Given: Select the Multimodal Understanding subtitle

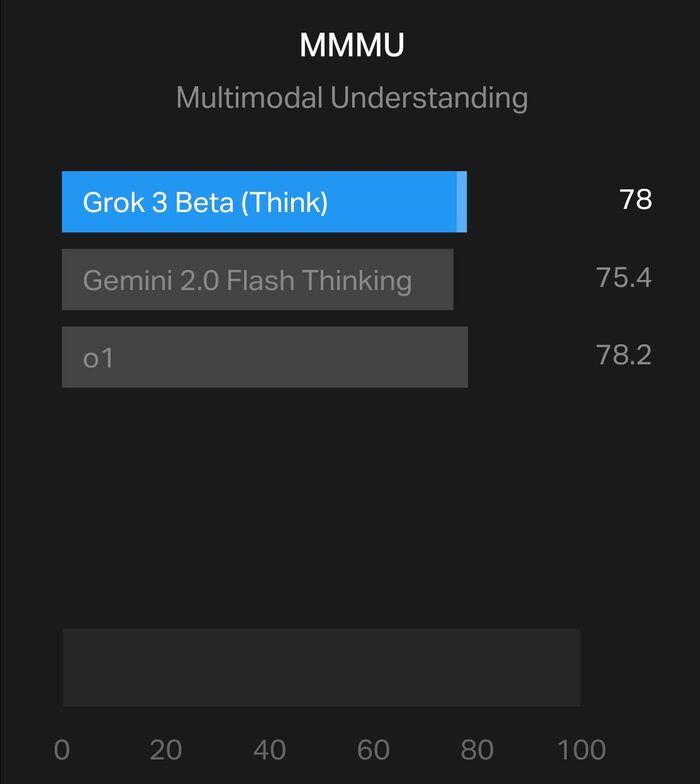Looking at the screenshot, I should point(352,98).
